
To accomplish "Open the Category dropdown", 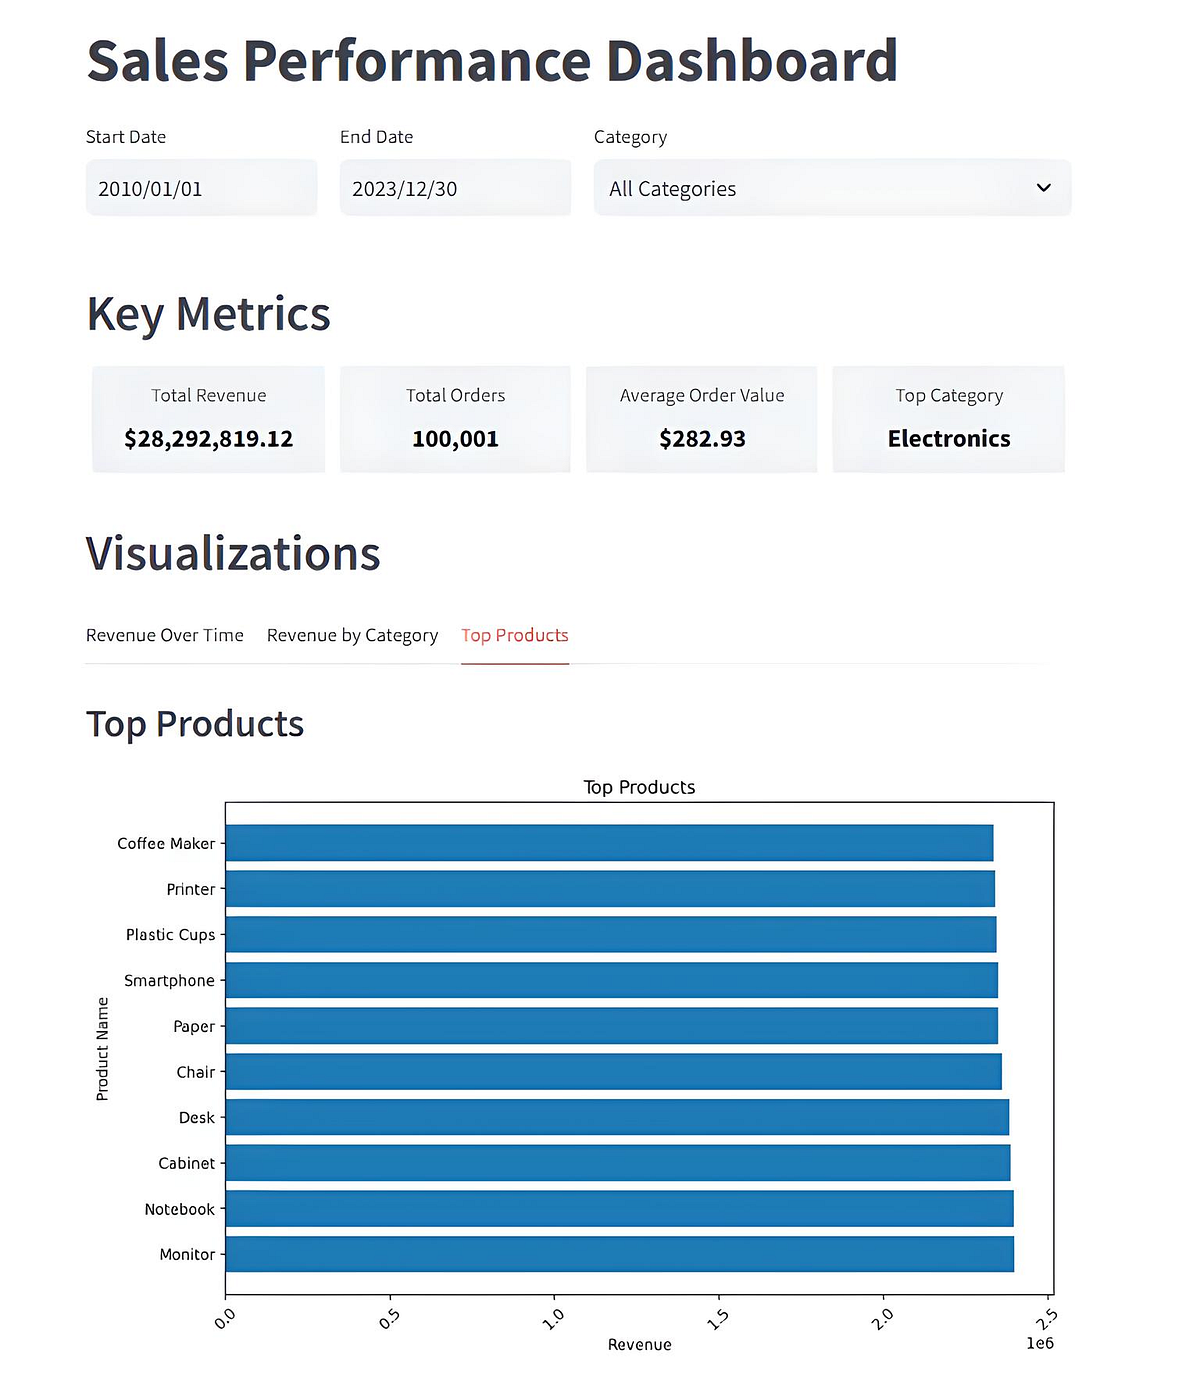I will coord(832,188).
